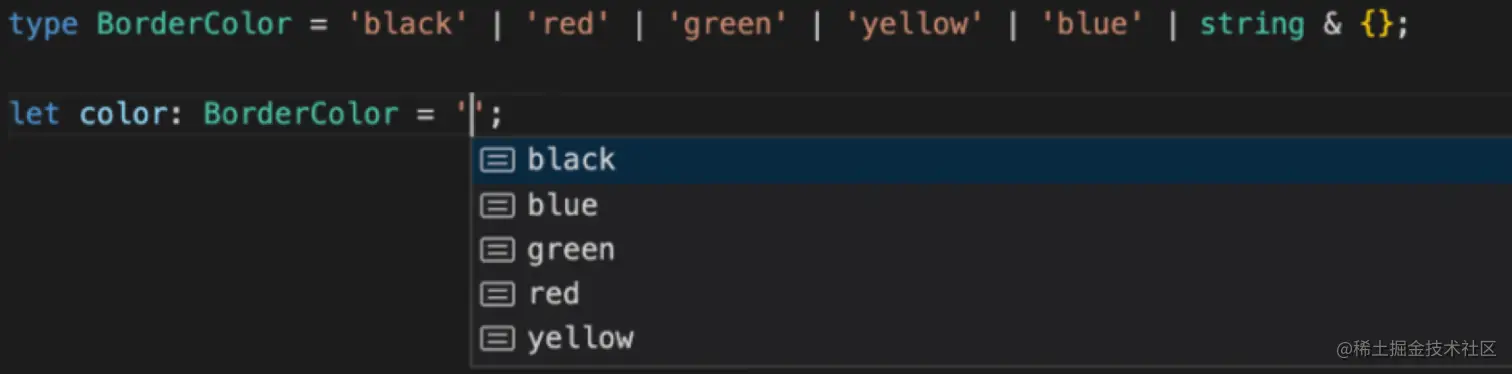Pick green in the completion list

[x=991, y=250]
